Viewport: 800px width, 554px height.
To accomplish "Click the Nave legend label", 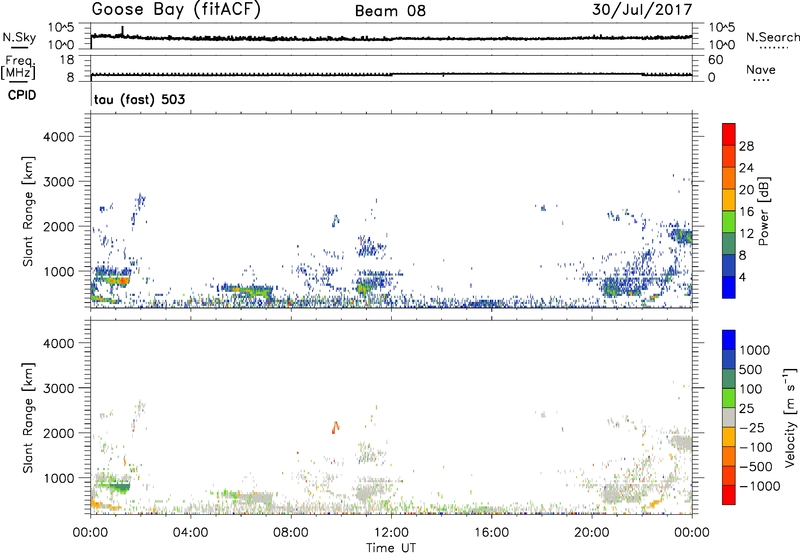I will click(x=761, y=69).
